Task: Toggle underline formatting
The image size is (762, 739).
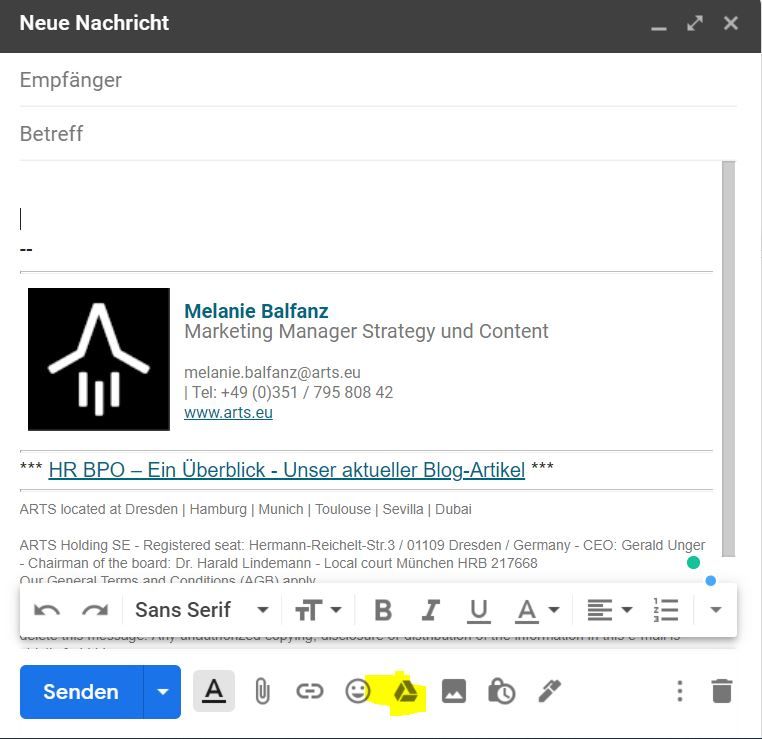Action: (479, 611)
